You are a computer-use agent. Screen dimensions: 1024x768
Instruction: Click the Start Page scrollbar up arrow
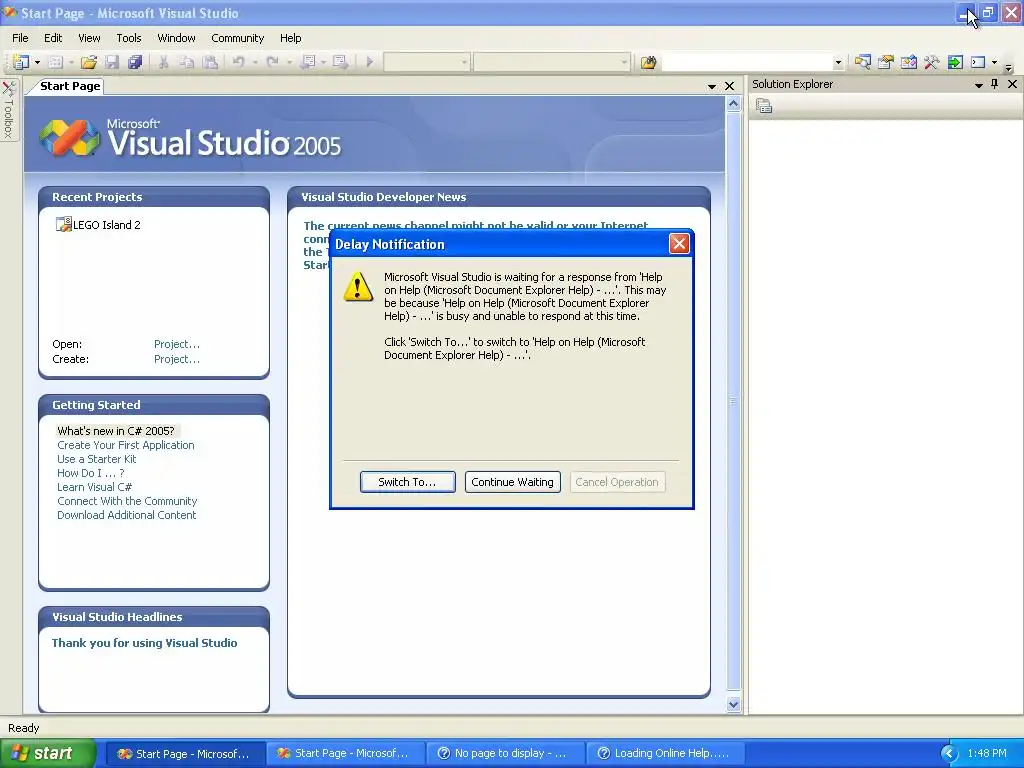click(x=733, y=104)
